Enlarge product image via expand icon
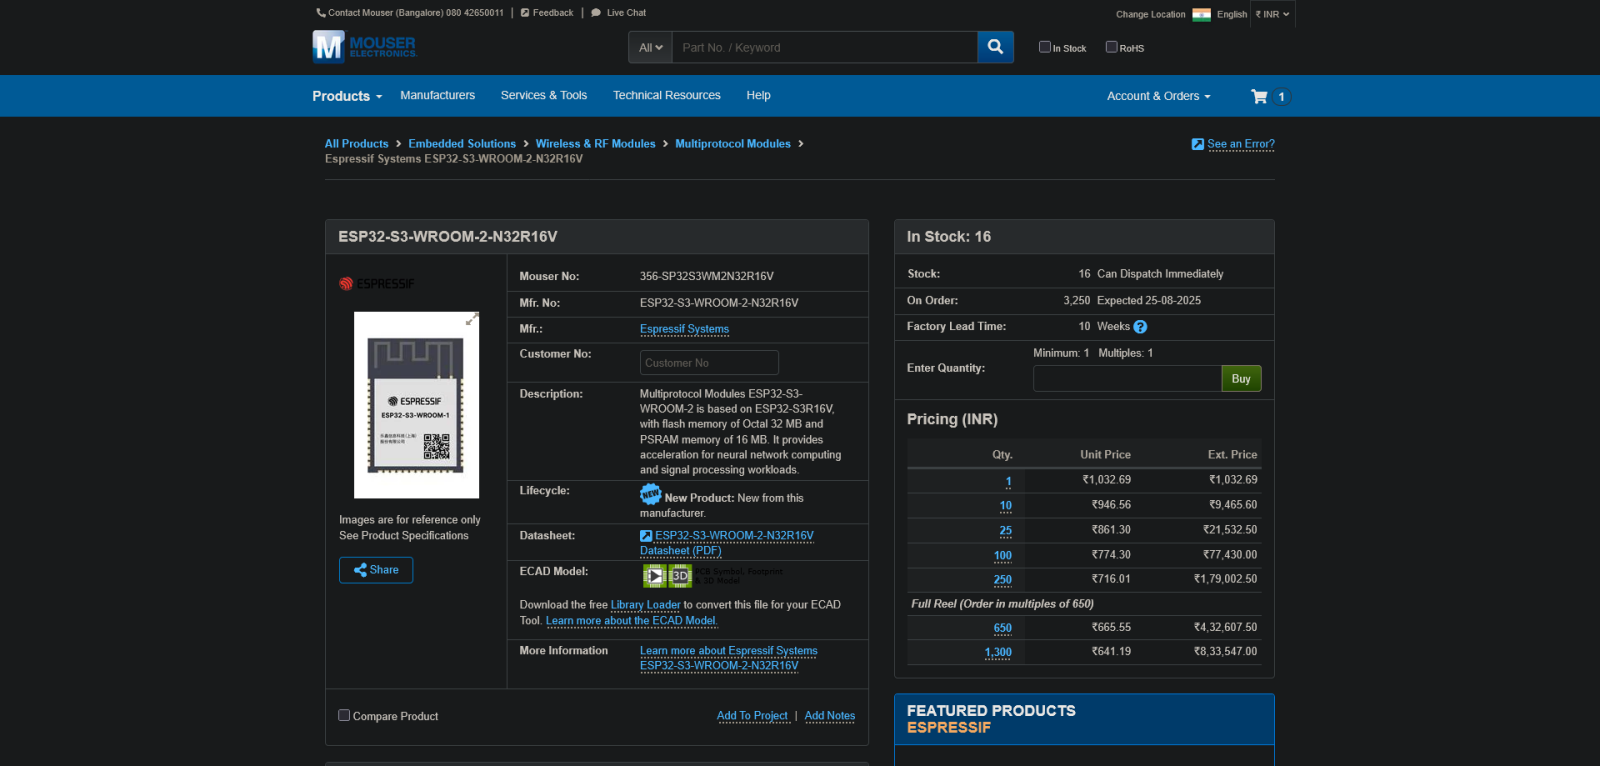 [472, 320]
